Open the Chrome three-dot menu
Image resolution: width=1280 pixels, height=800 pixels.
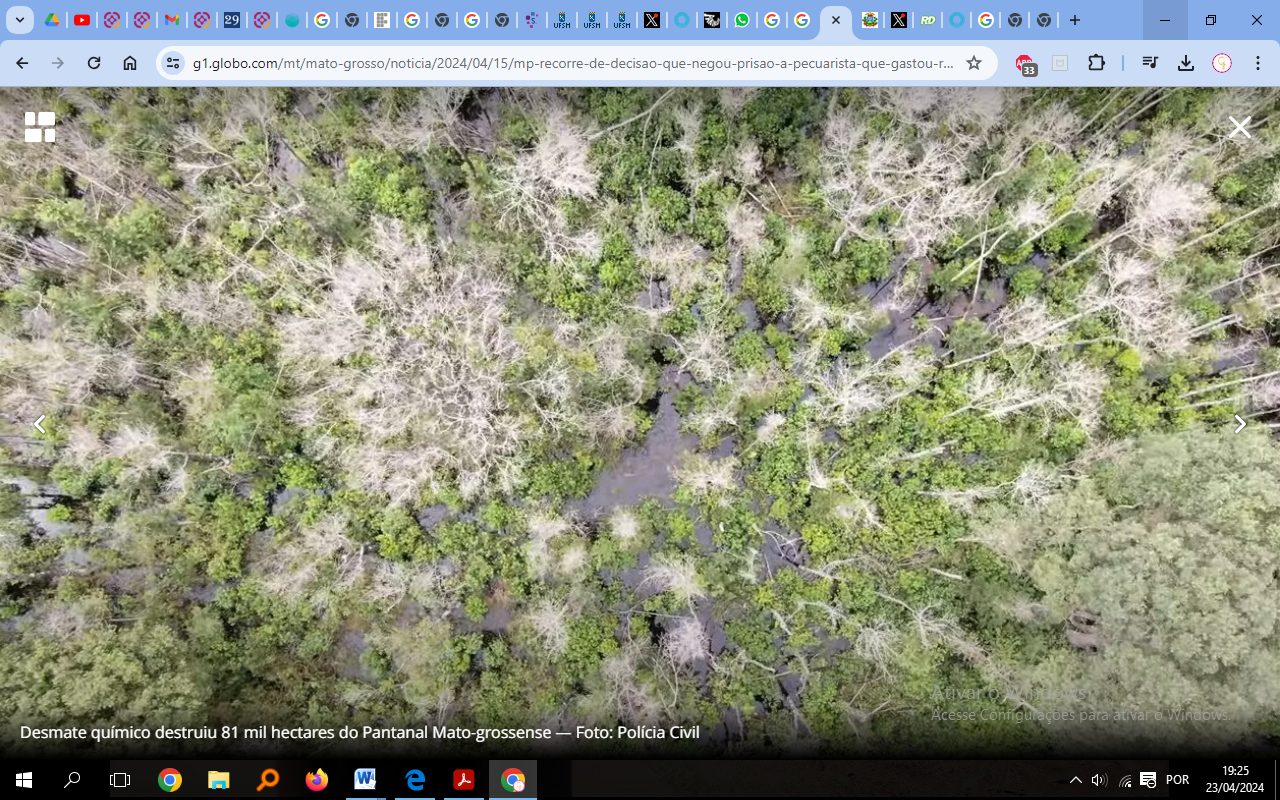tap(1258, 63)
